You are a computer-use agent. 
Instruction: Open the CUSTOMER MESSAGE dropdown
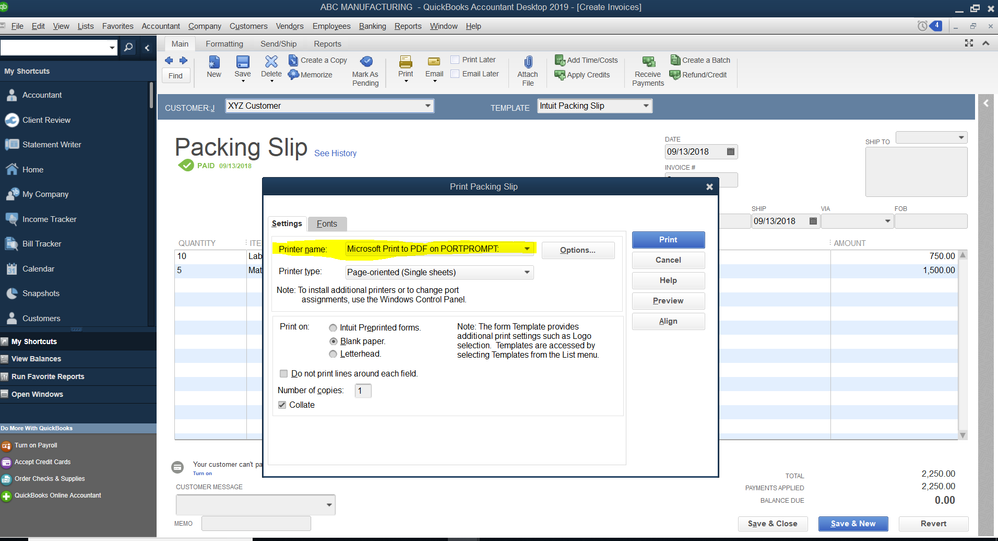329,505
